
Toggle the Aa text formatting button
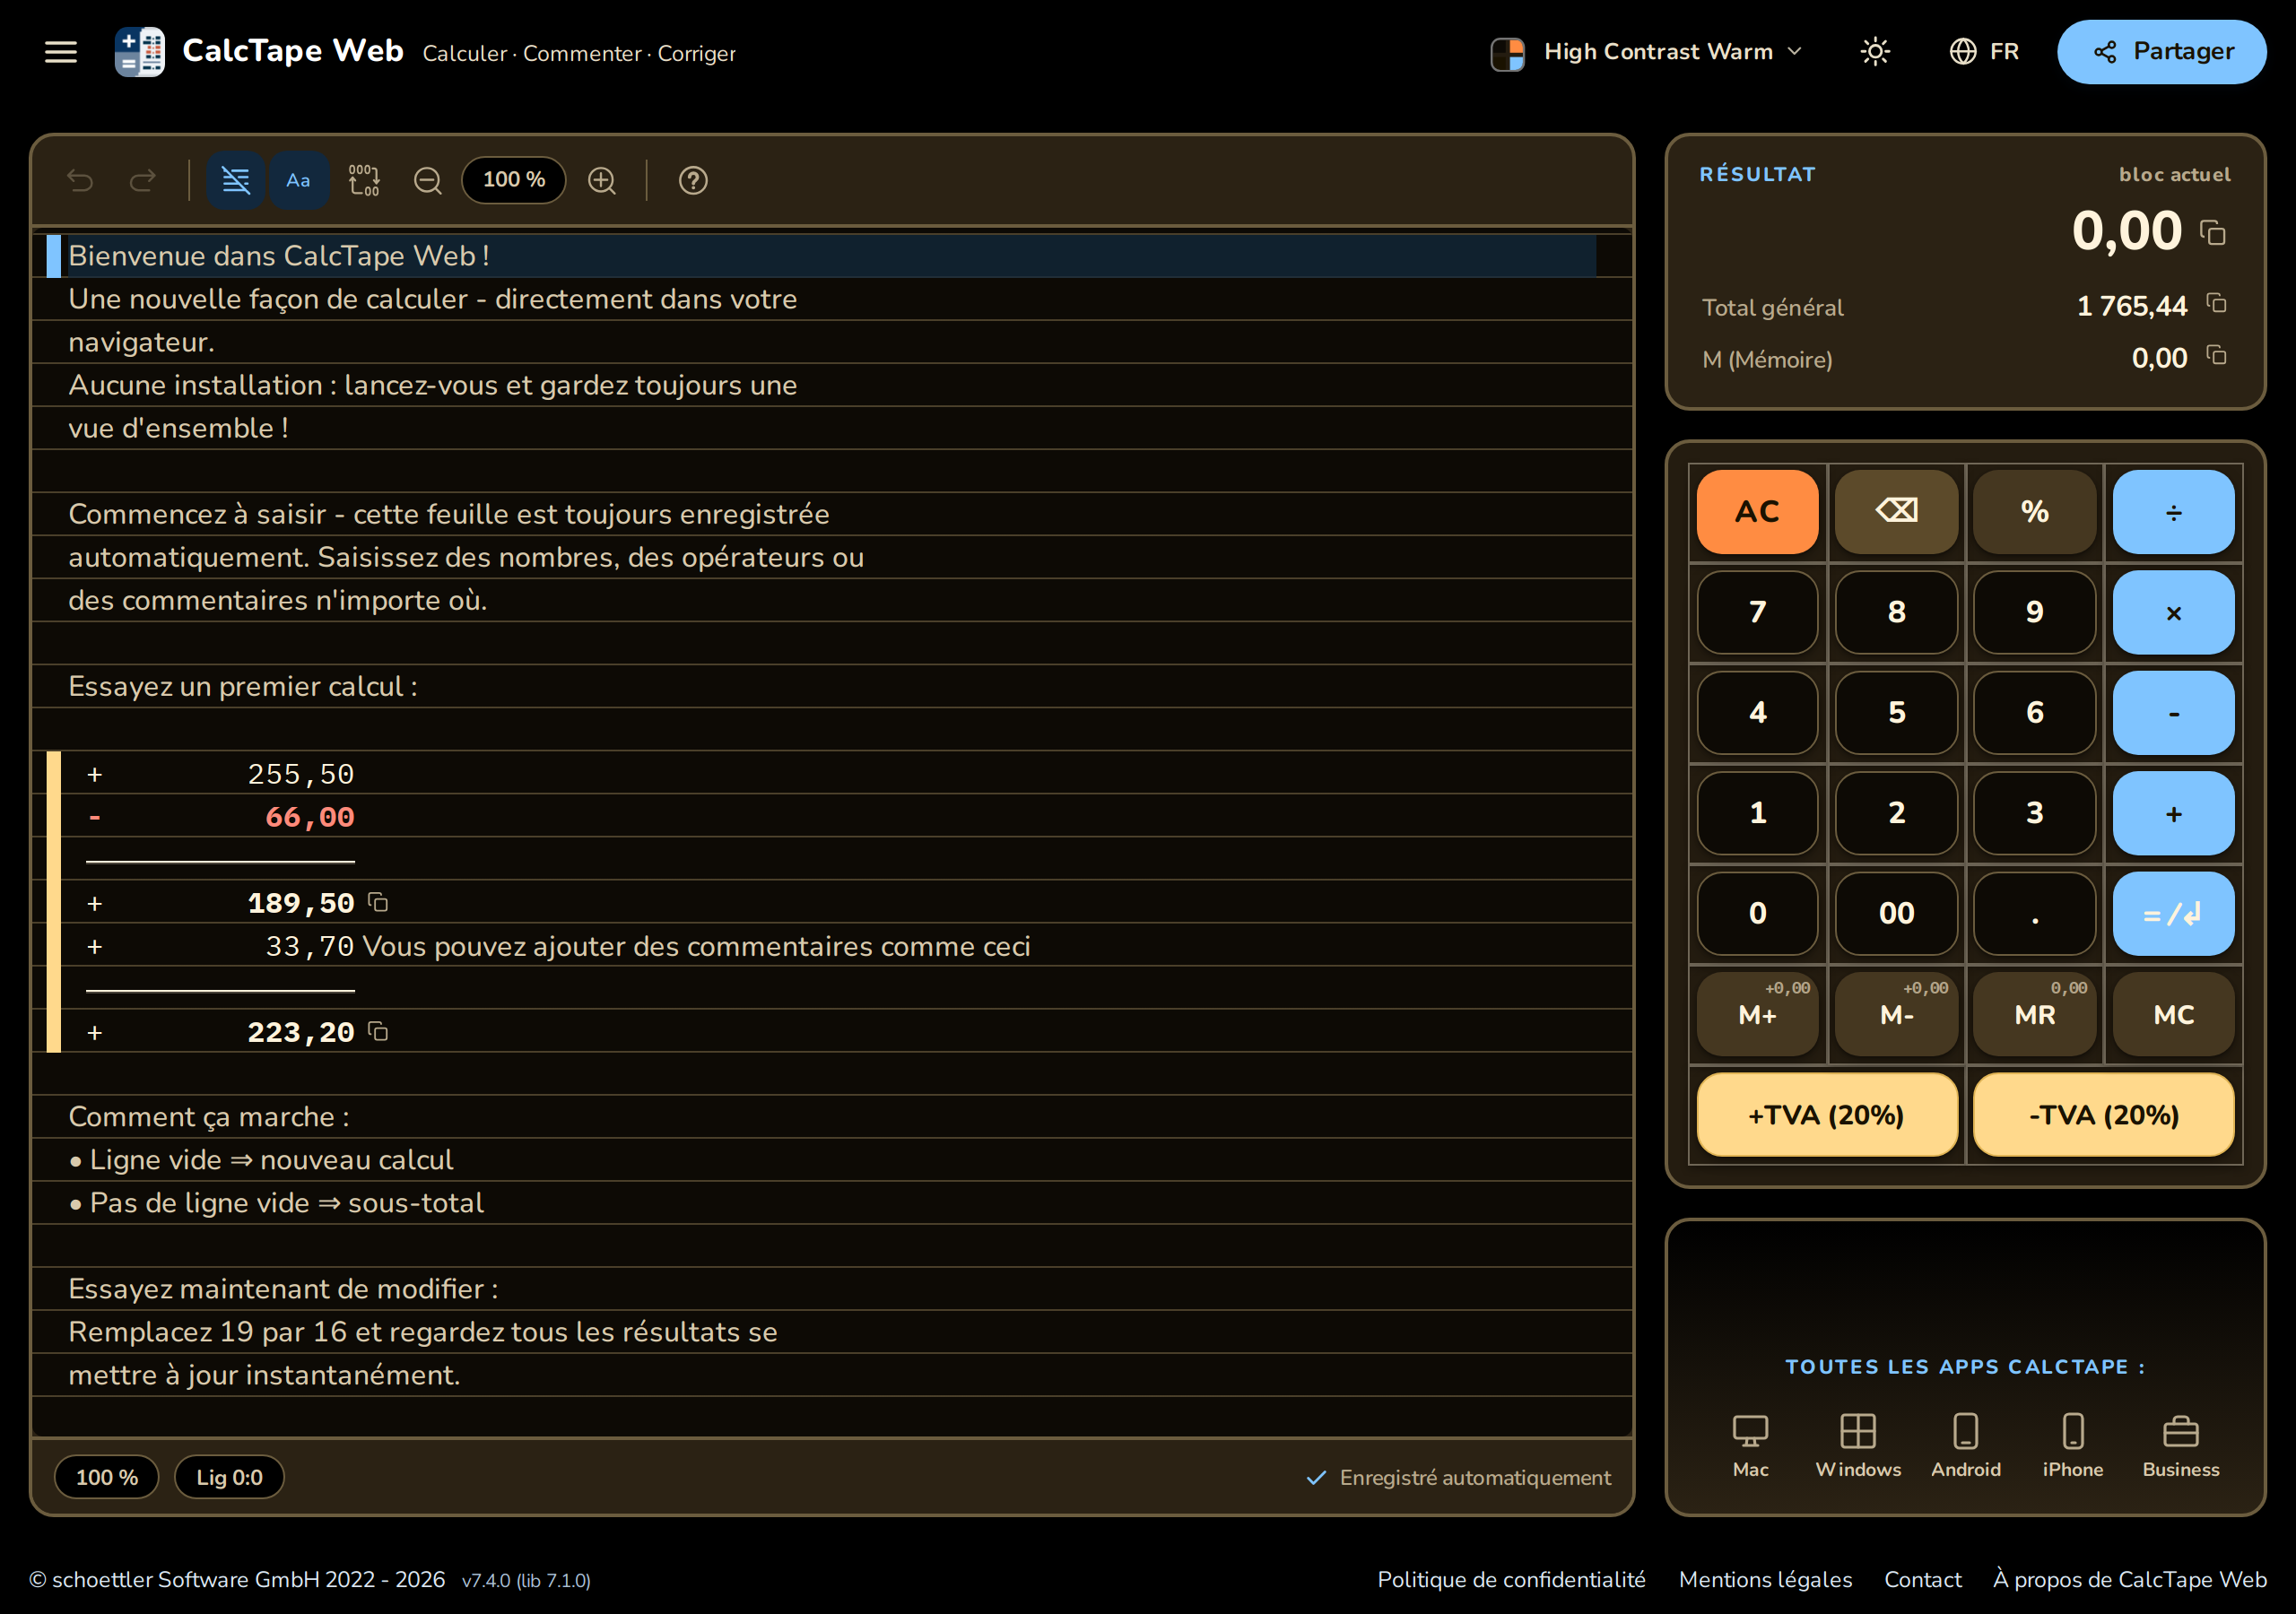(298, 180)
